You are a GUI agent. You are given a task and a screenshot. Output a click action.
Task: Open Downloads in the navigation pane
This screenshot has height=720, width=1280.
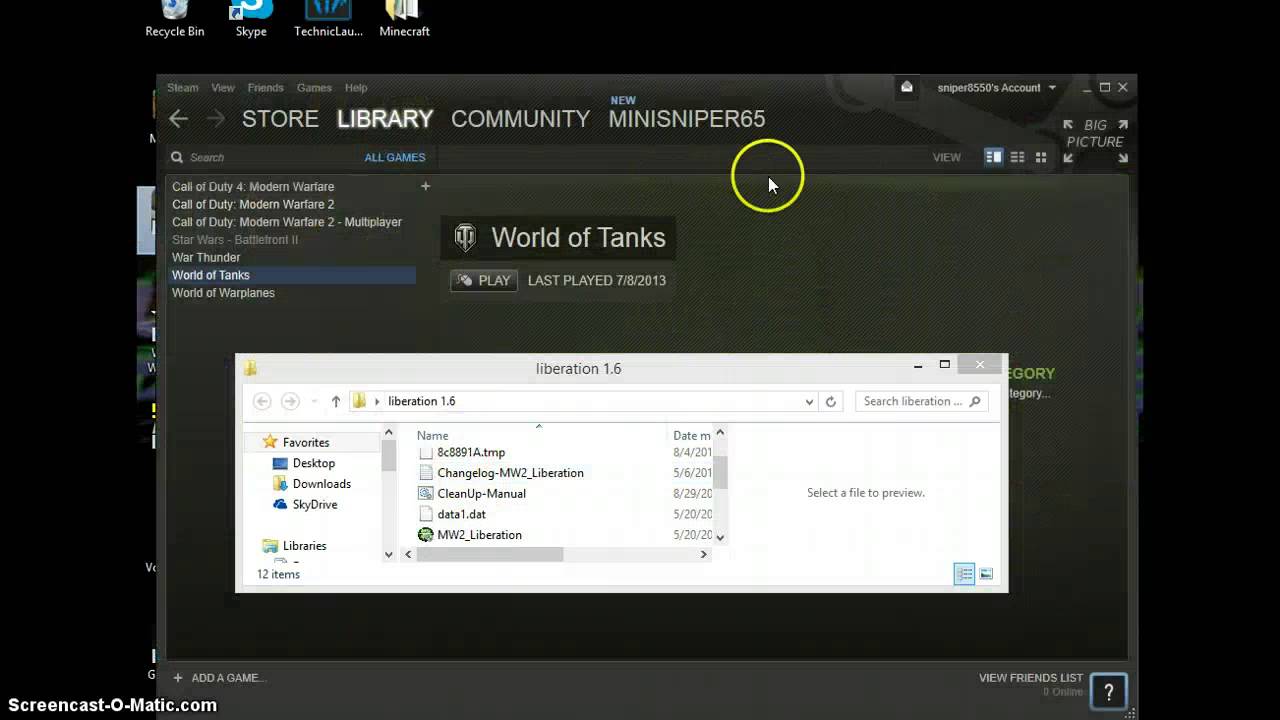pyautogui.click(x=322, y=484)
